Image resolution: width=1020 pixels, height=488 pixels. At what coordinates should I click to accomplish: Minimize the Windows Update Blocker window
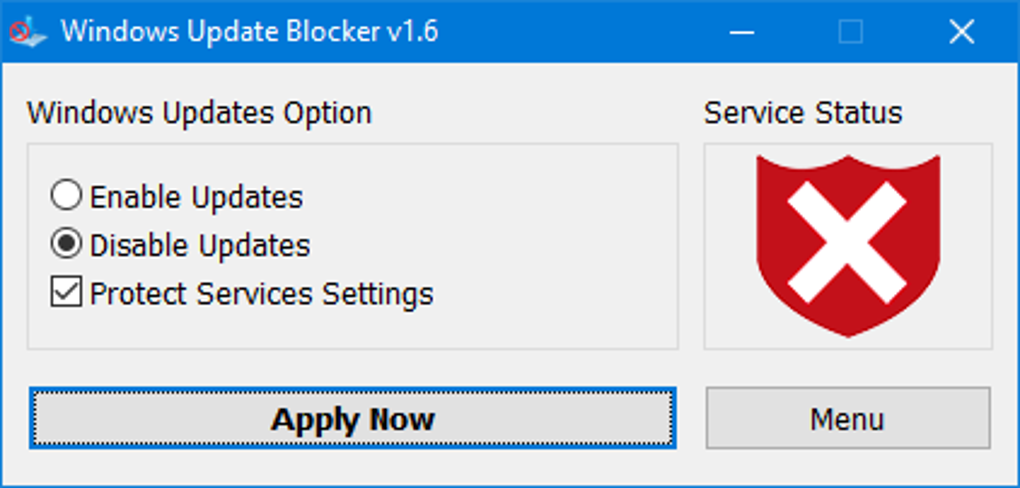[x=742, y=32]
